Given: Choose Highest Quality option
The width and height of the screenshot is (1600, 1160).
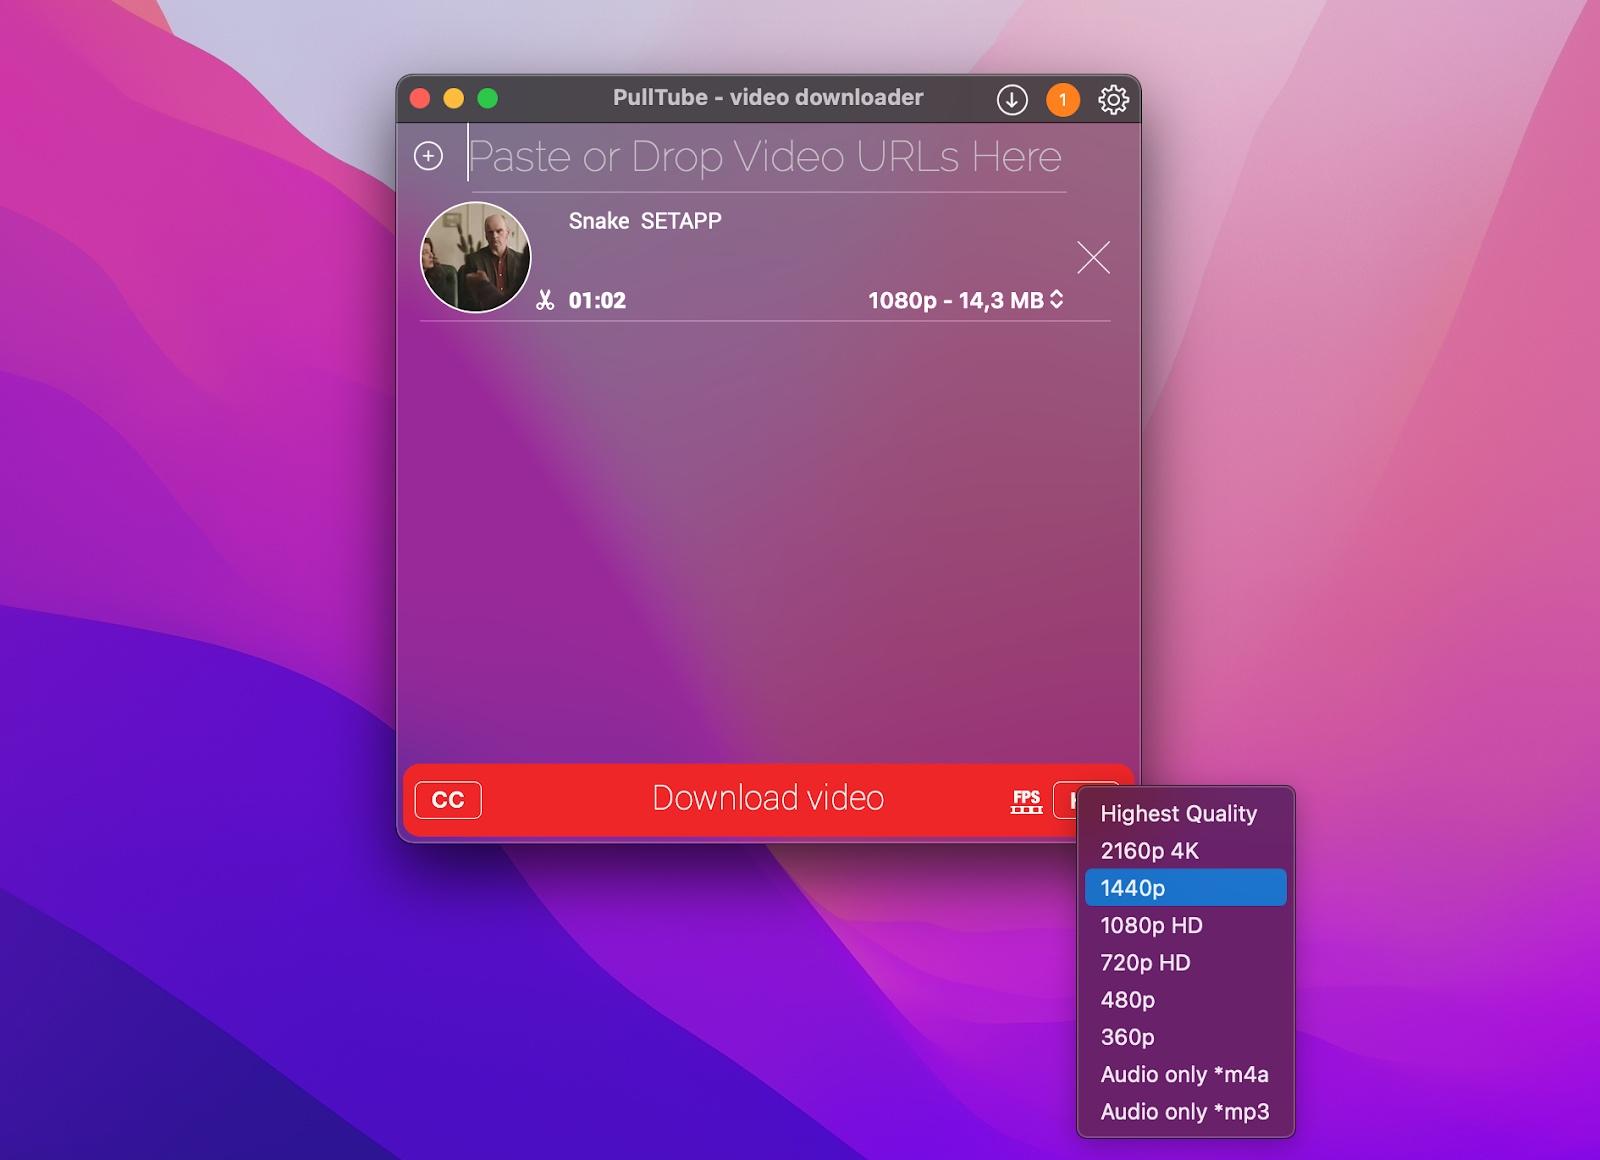Looking at the screenshot, I should pyautogui.click(x=1186, y=814).
